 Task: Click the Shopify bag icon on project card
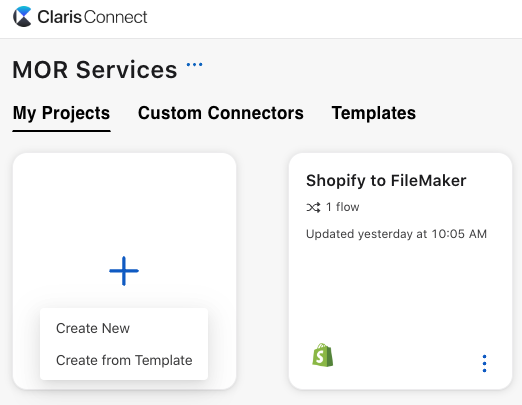pos(323,355)
